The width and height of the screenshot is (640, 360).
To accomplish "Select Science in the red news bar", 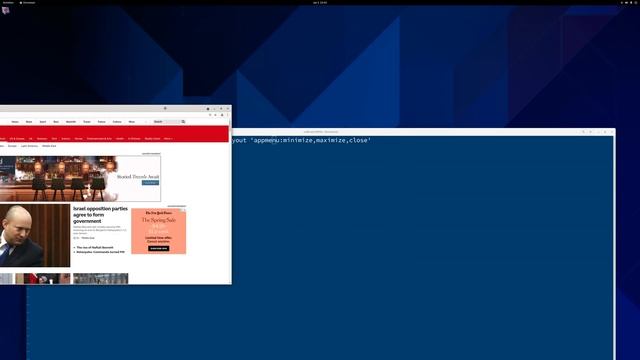I will click(x=66, y=139).
